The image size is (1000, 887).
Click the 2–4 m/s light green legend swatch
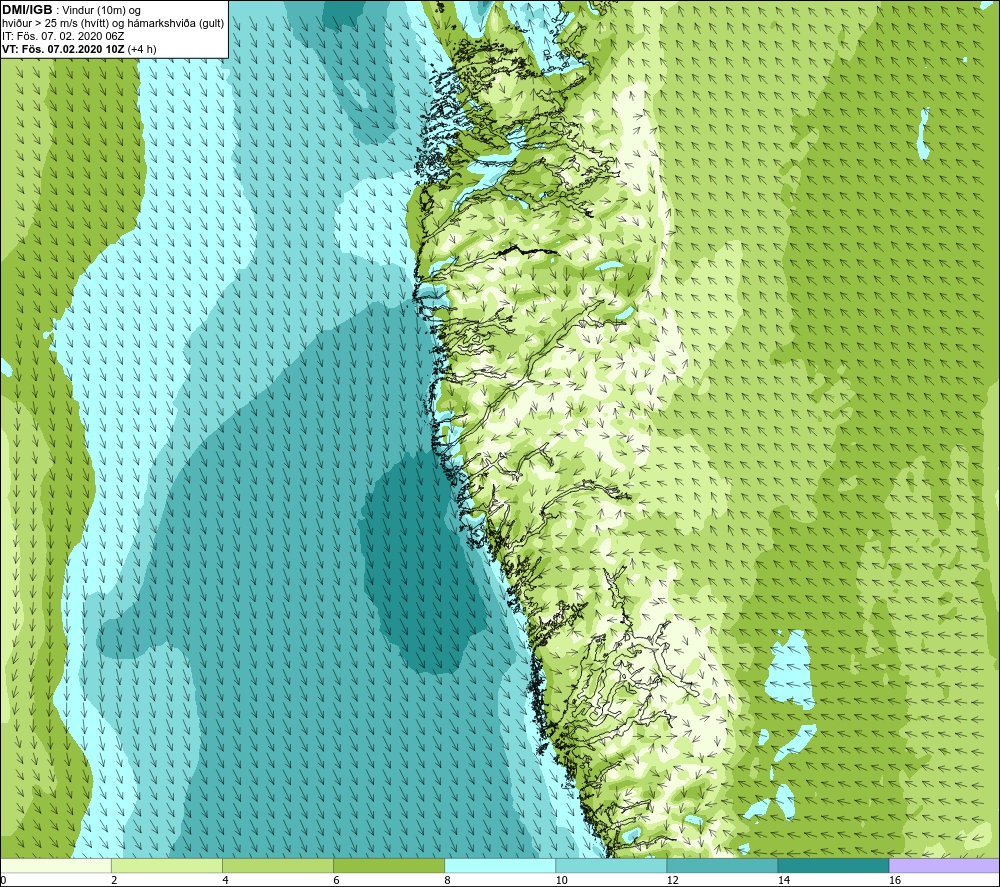coord(167,865)
